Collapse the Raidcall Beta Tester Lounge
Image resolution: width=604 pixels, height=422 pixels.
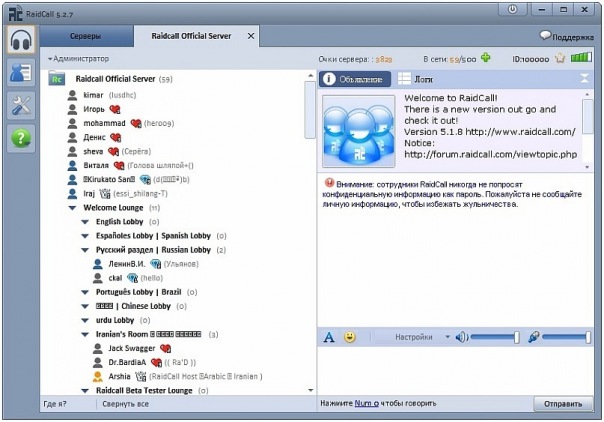pos(85,390)
